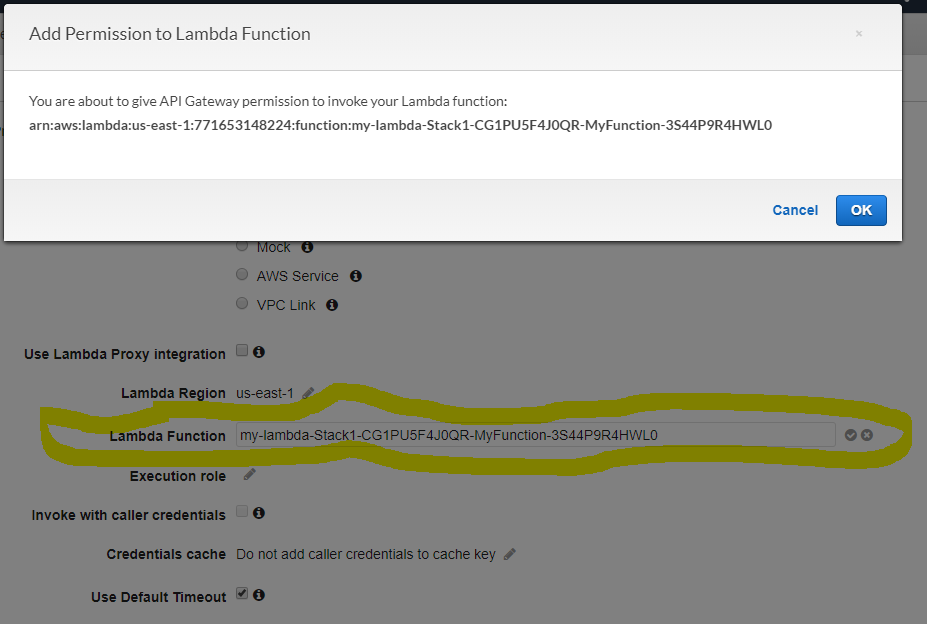Close the dialog with the X icon
Image resolution: width=927 pixels, height=624 pixels.
tap(858, 34)
